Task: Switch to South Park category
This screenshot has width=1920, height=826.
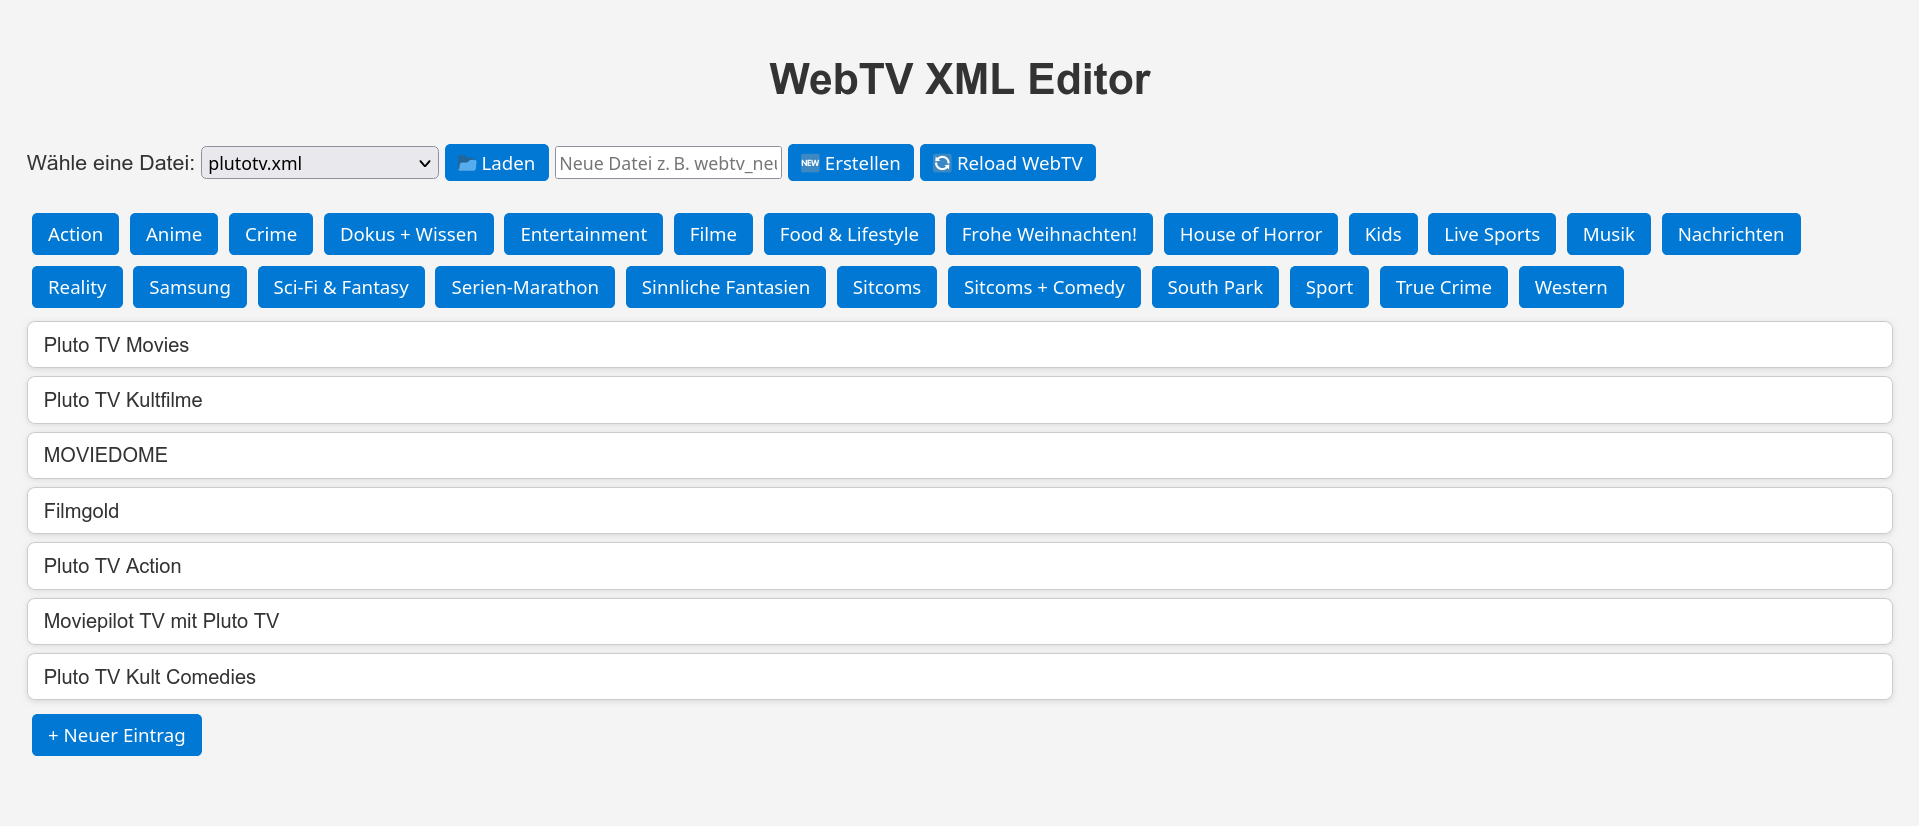Action: (x=1214, y=287)
